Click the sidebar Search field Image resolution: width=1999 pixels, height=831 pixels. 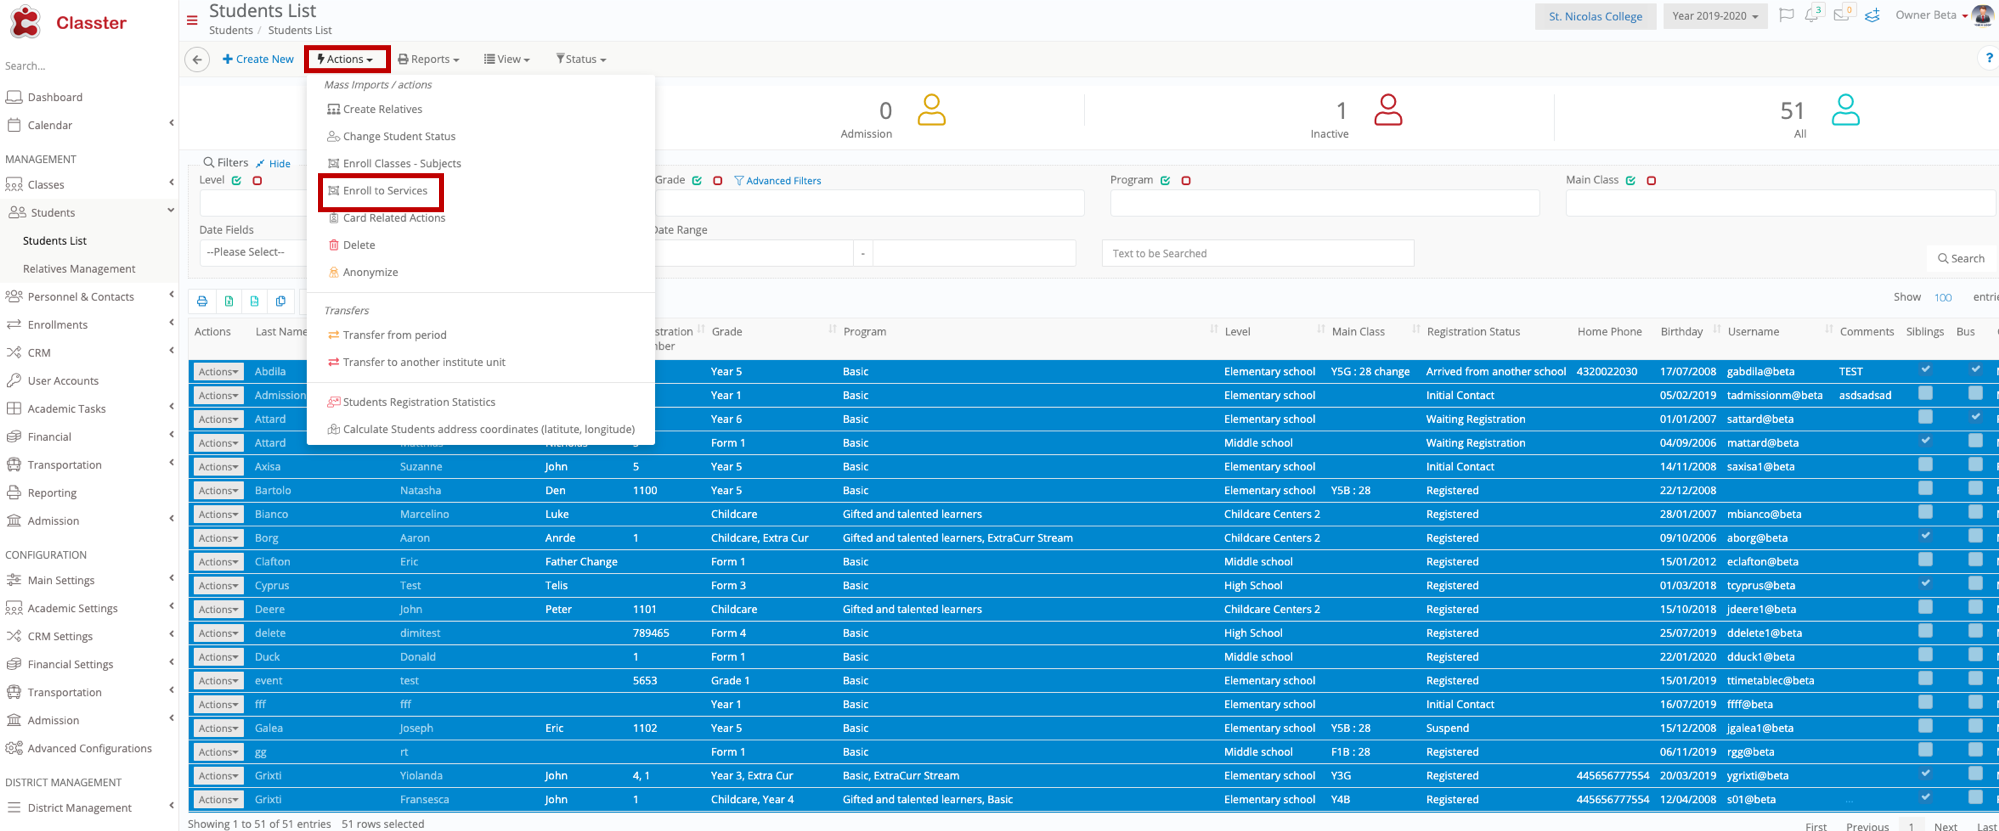point(87,66)
